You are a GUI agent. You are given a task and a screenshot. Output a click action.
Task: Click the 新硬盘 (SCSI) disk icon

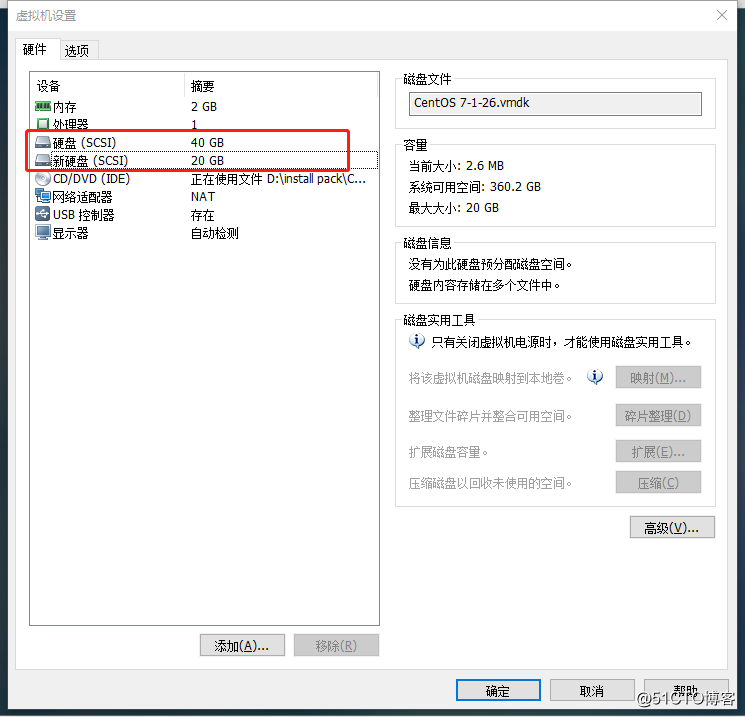[43, 160]
